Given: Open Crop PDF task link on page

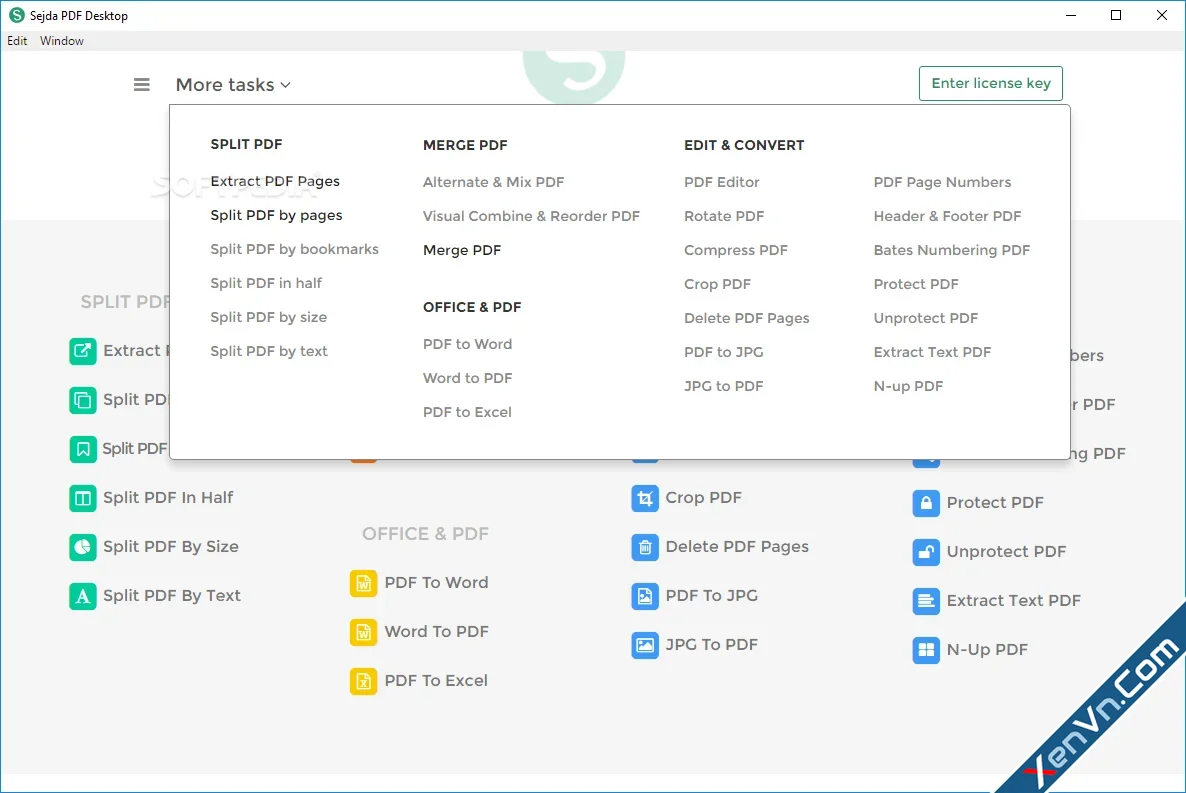Looking at the screenshot, I should (703, 498).
